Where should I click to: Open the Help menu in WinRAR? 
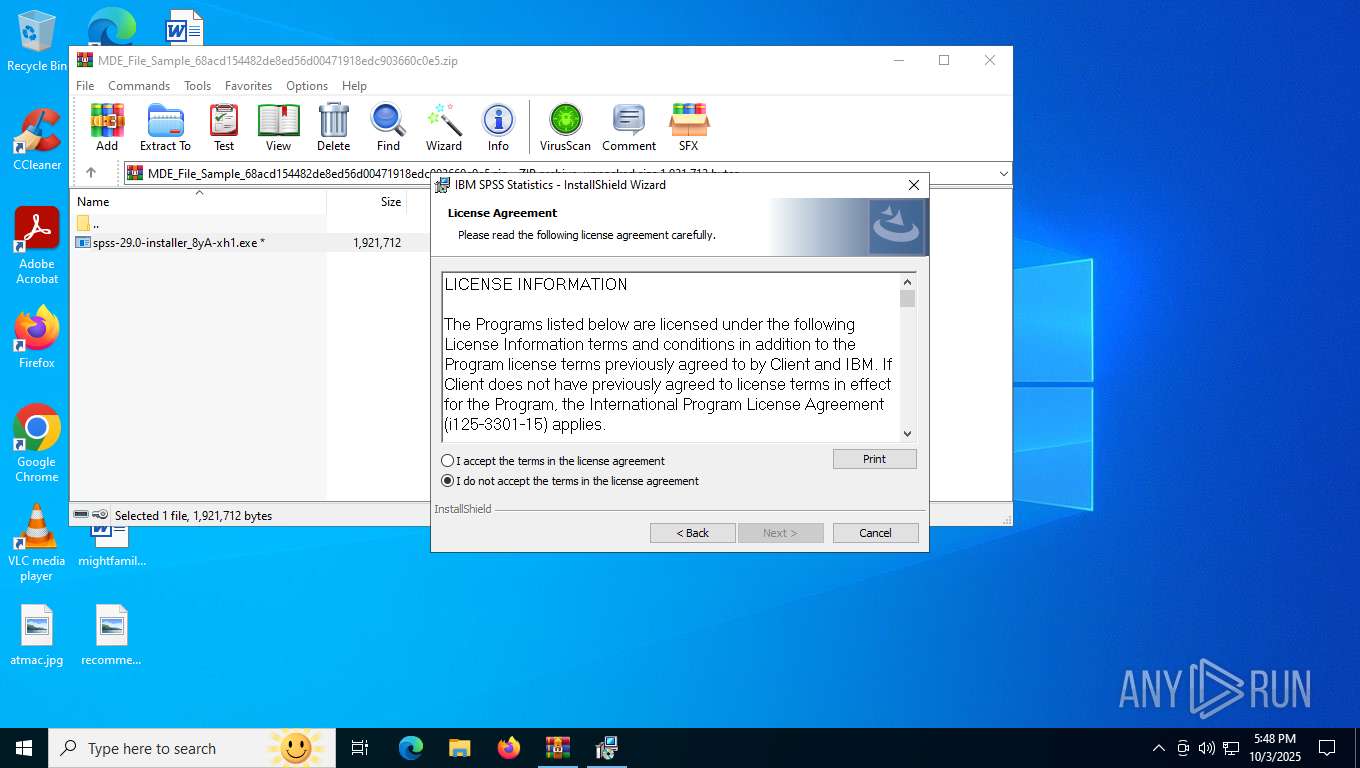354,86
